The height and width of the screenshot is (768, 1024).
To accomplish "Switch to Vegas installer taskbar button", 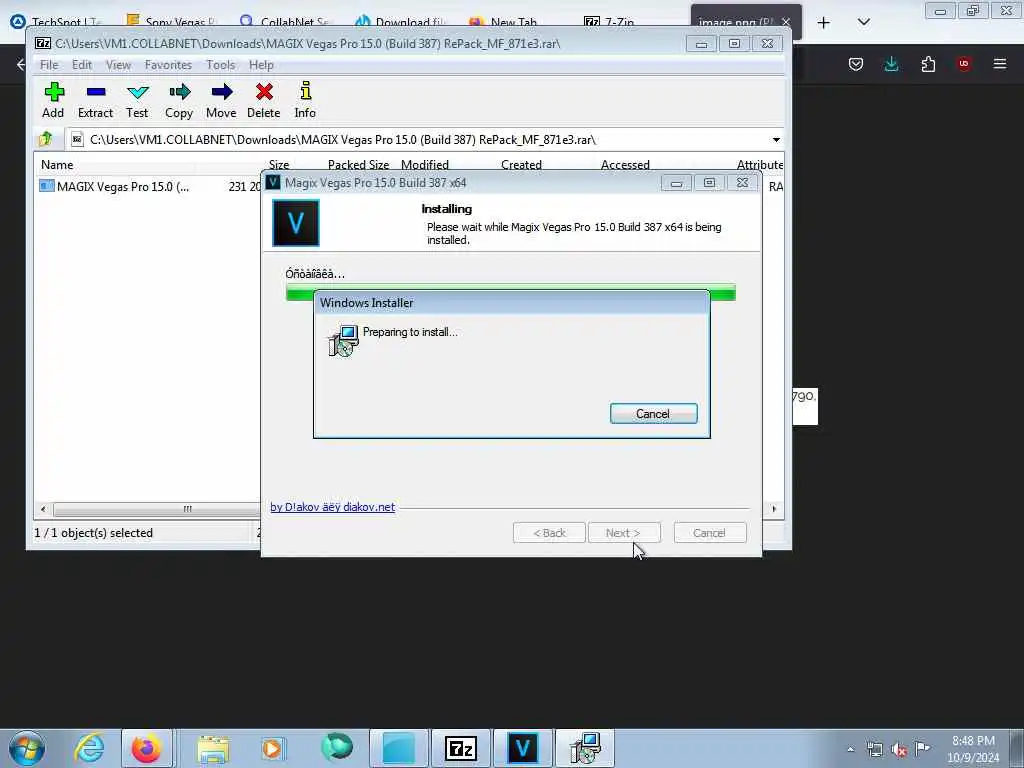I will 522,748.
